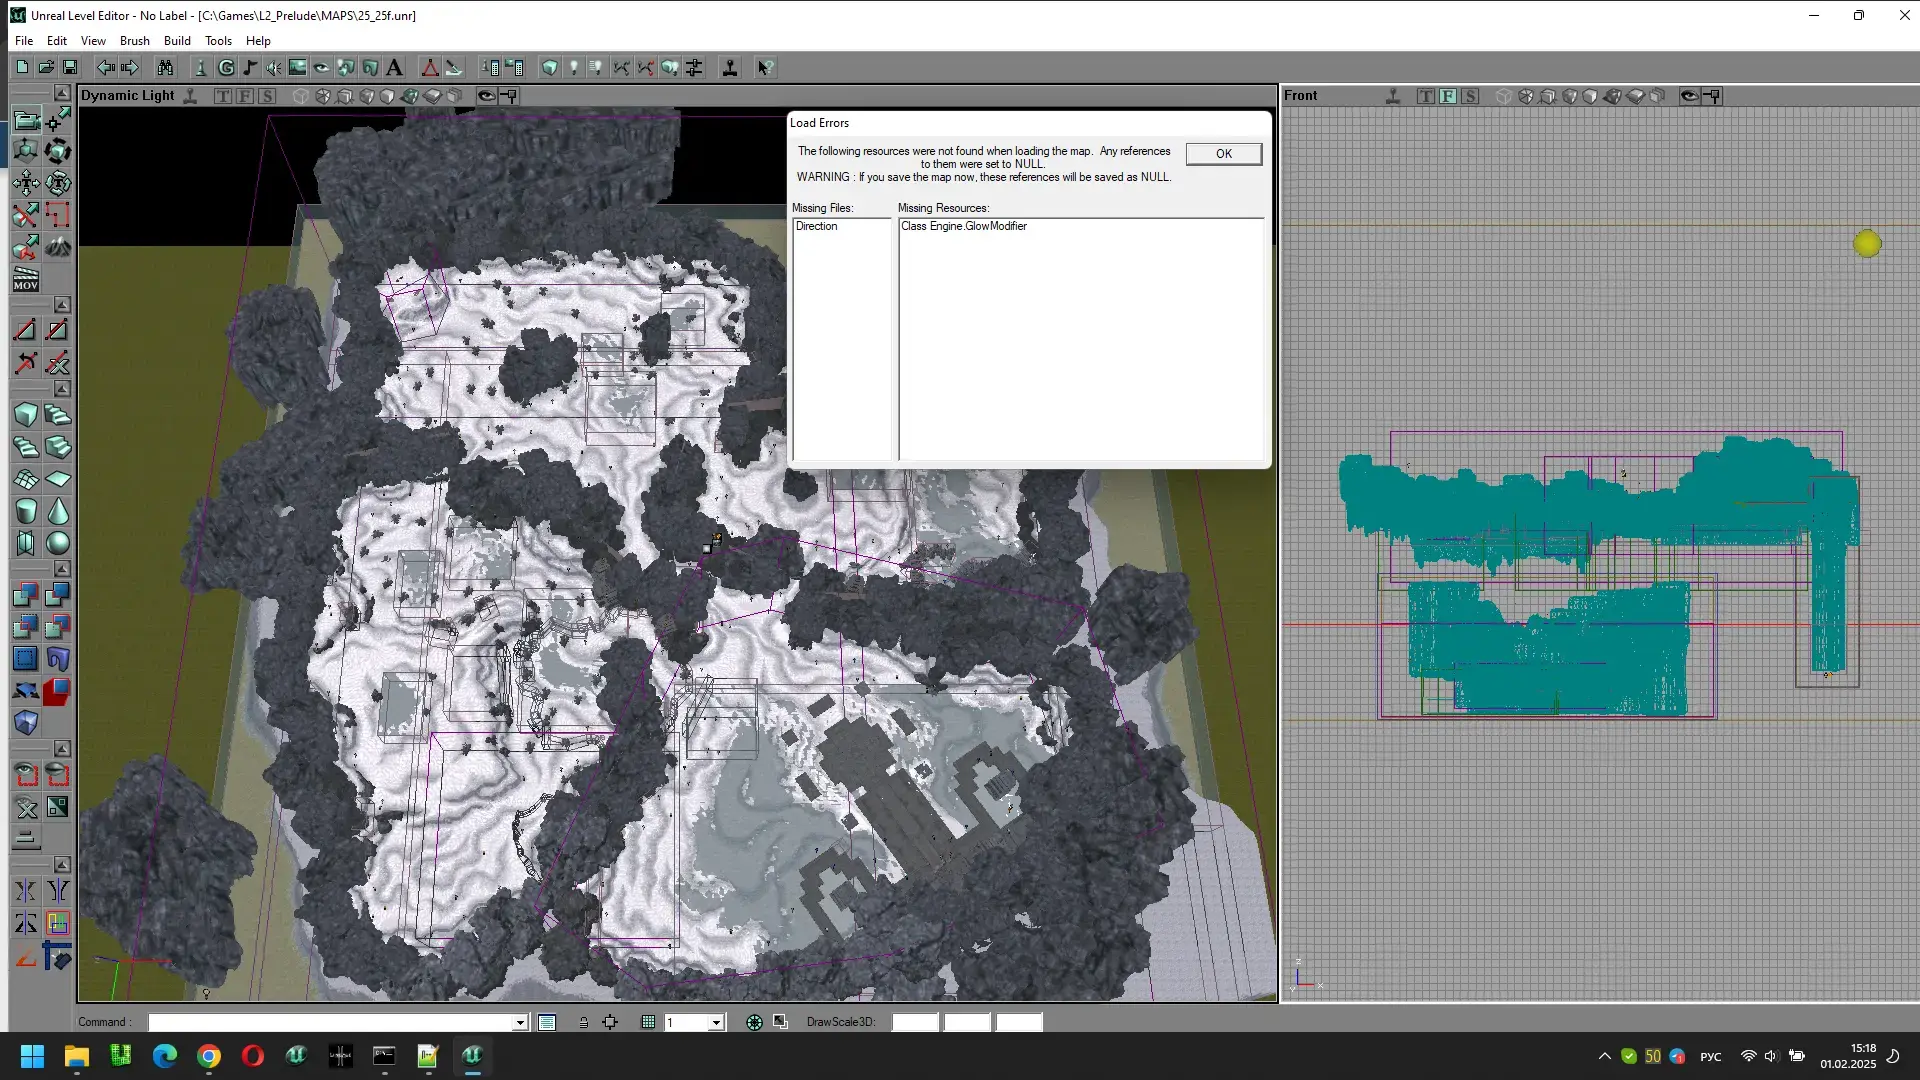Click Show Selected Actors Only eye icon
The height and width of the screenshot is (1080, 1920).
(x=26, y=775)
